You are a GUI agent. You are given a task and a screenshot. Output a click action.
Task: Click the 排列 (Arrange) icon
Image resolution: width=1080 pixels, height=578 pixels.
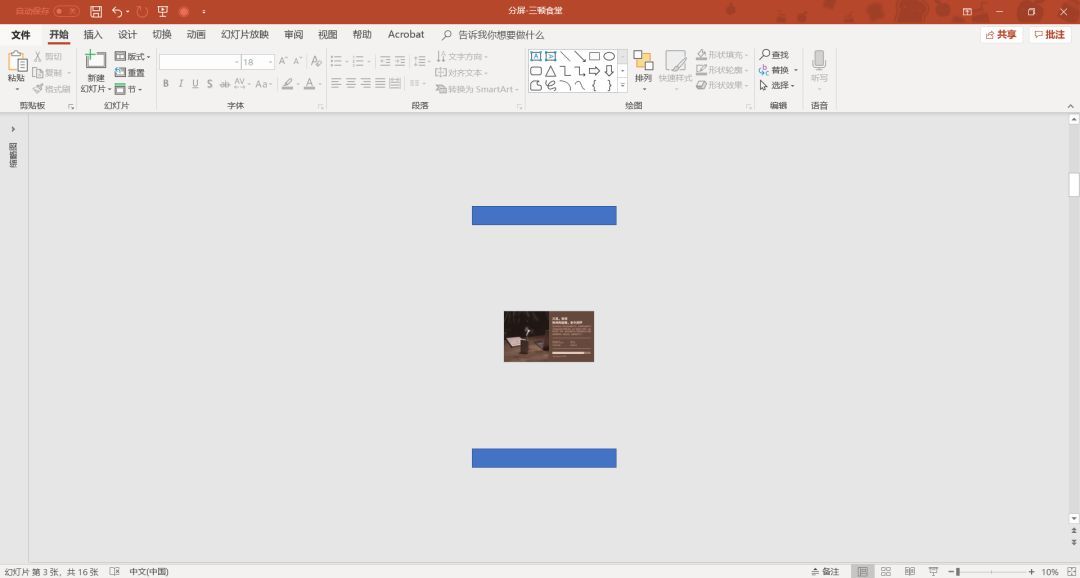coord(643,61)
